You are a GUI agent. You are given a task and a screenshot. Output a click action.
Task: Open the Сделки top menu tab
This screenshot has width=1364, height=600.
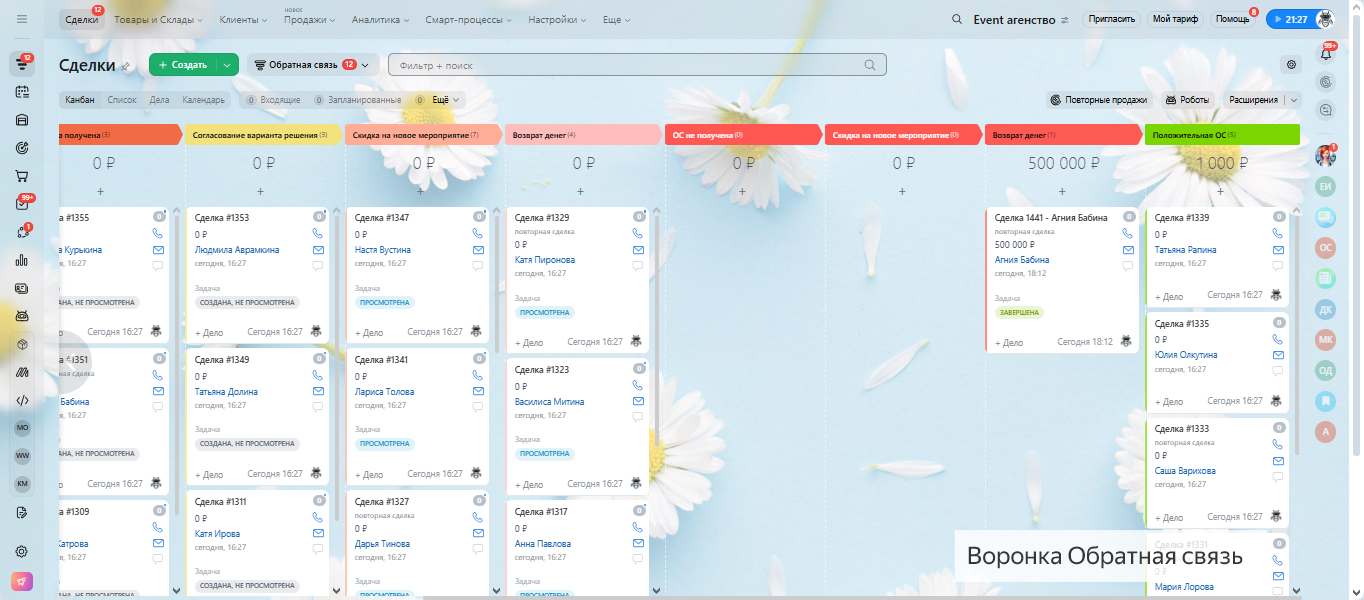(x=82, y=20)
